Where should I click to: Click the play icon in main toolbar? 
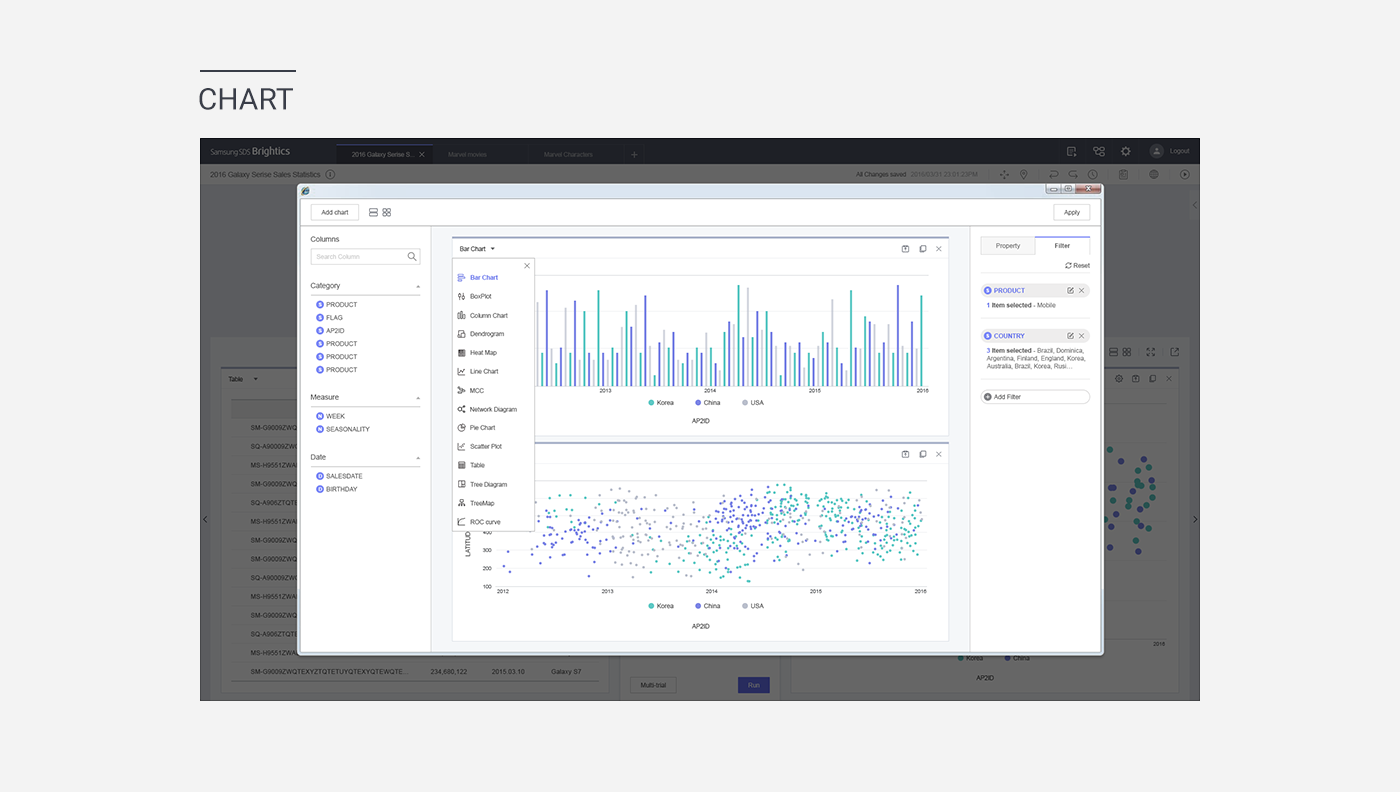(x=1185, y=175)
